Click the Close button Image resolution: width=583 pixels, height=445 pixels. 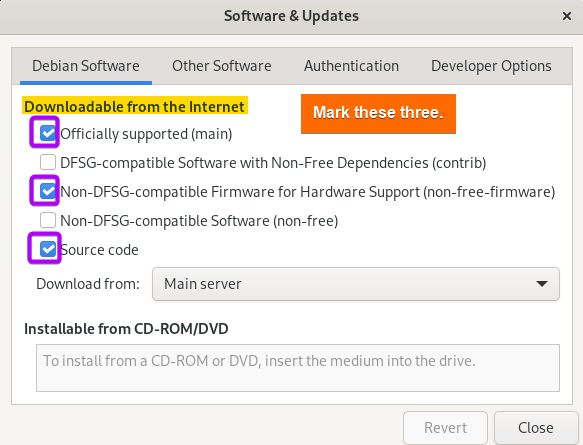(x=536, y=428)
